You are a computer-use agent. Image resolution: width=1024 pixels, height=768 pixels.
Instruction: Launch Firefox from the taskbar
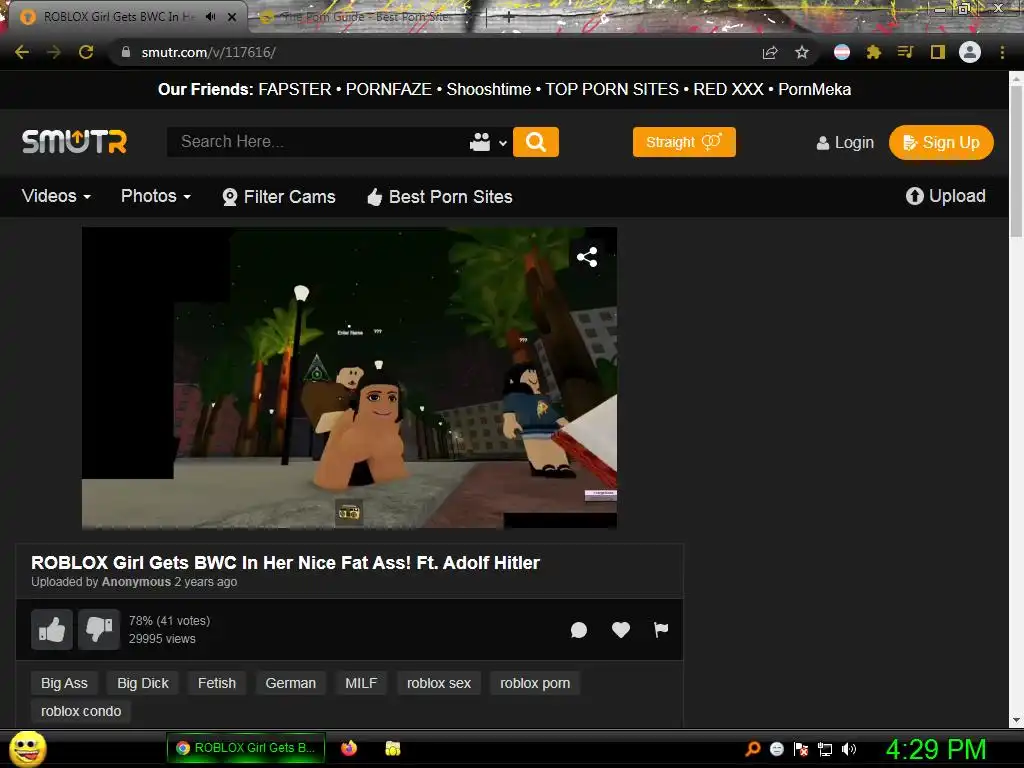tap(349, 748)
